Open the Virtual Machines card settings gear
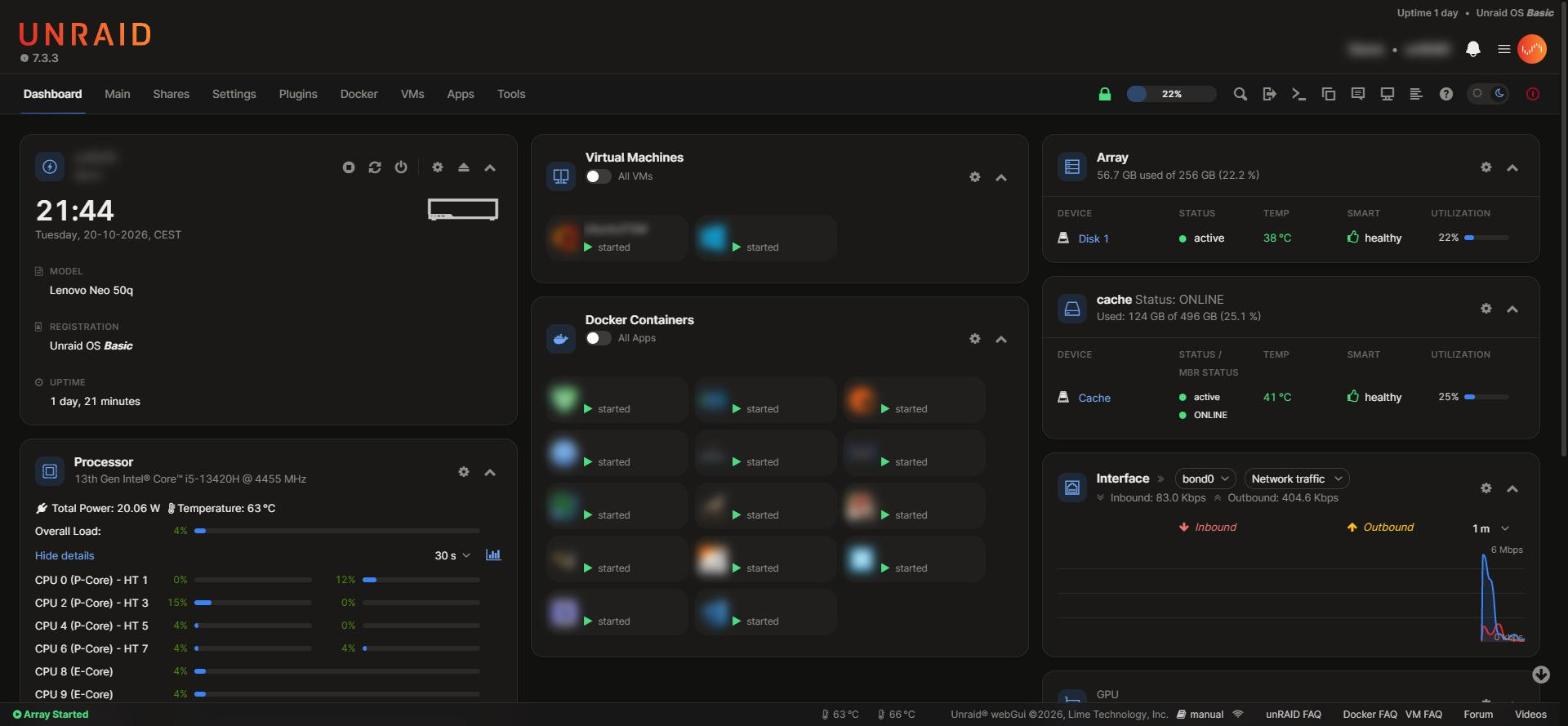Screen dimensions: 1568x726 tap(974, 177)
